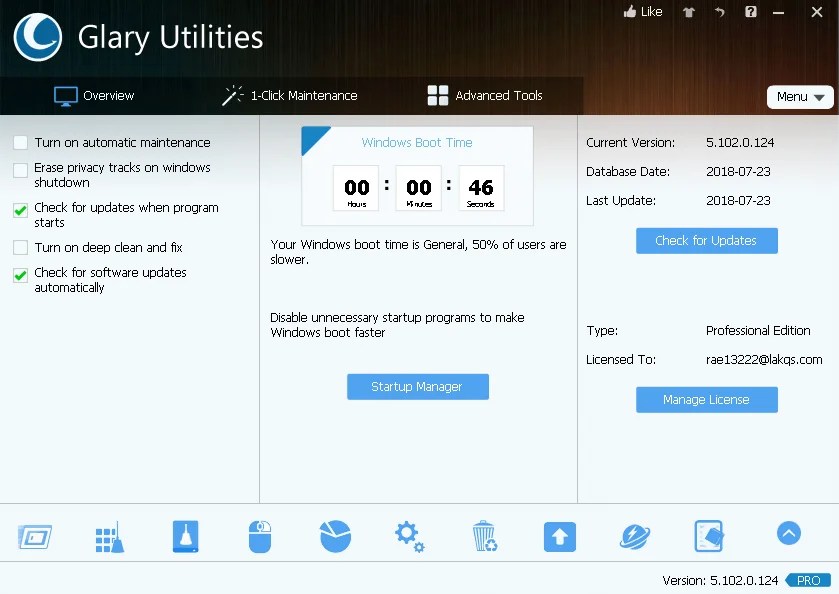The width and height of the screenshot is (839, 594).
Task: Click the Windows Boot Time heading
Action: (x=417, y=142)
